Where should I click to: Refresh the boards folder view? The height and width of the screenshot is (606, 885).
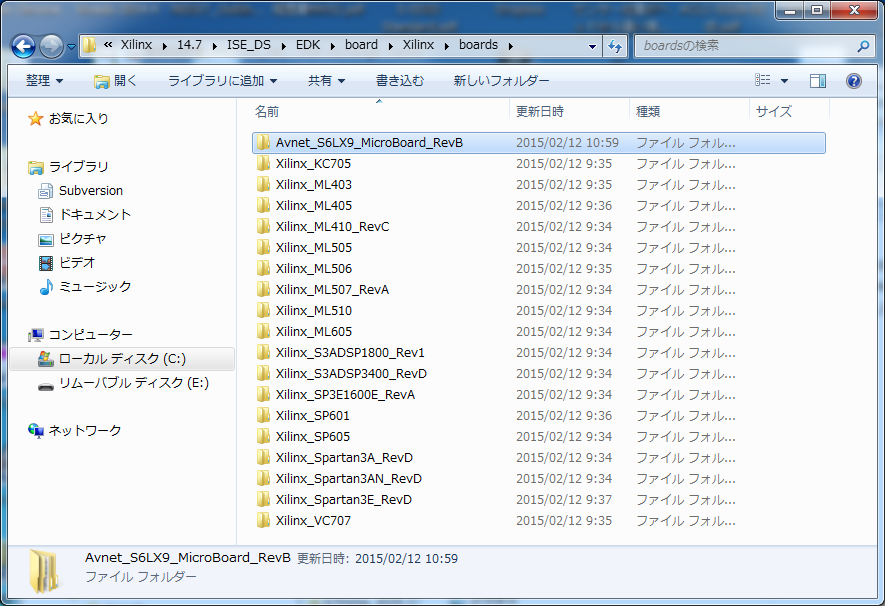click(615, 46)
